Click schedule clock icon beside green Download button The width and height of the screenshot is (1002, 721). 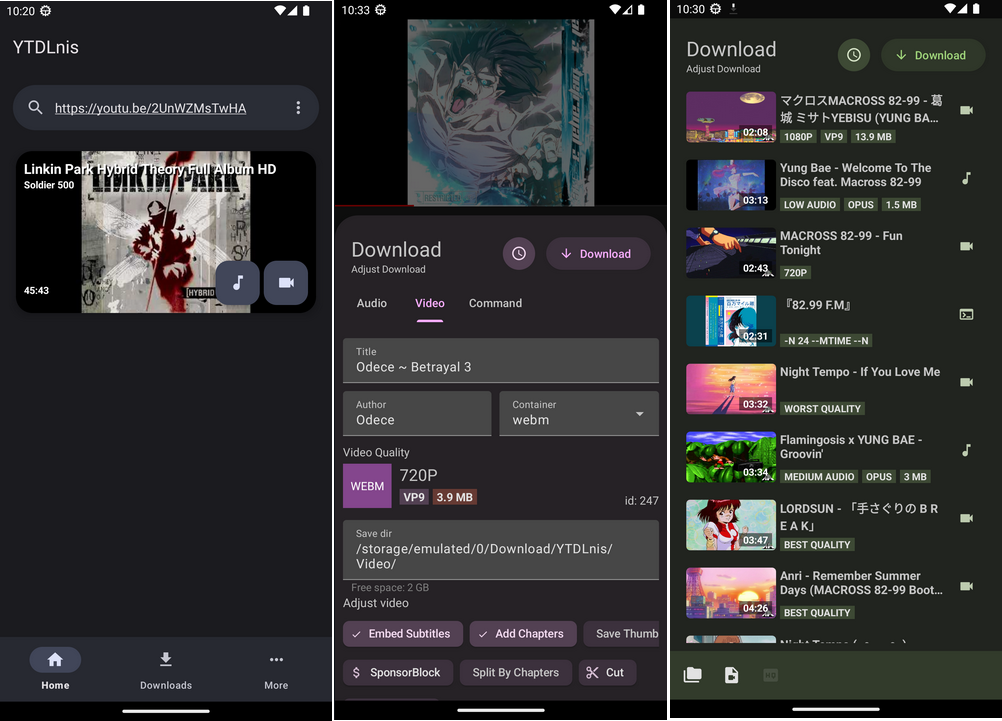click(853, 55)
